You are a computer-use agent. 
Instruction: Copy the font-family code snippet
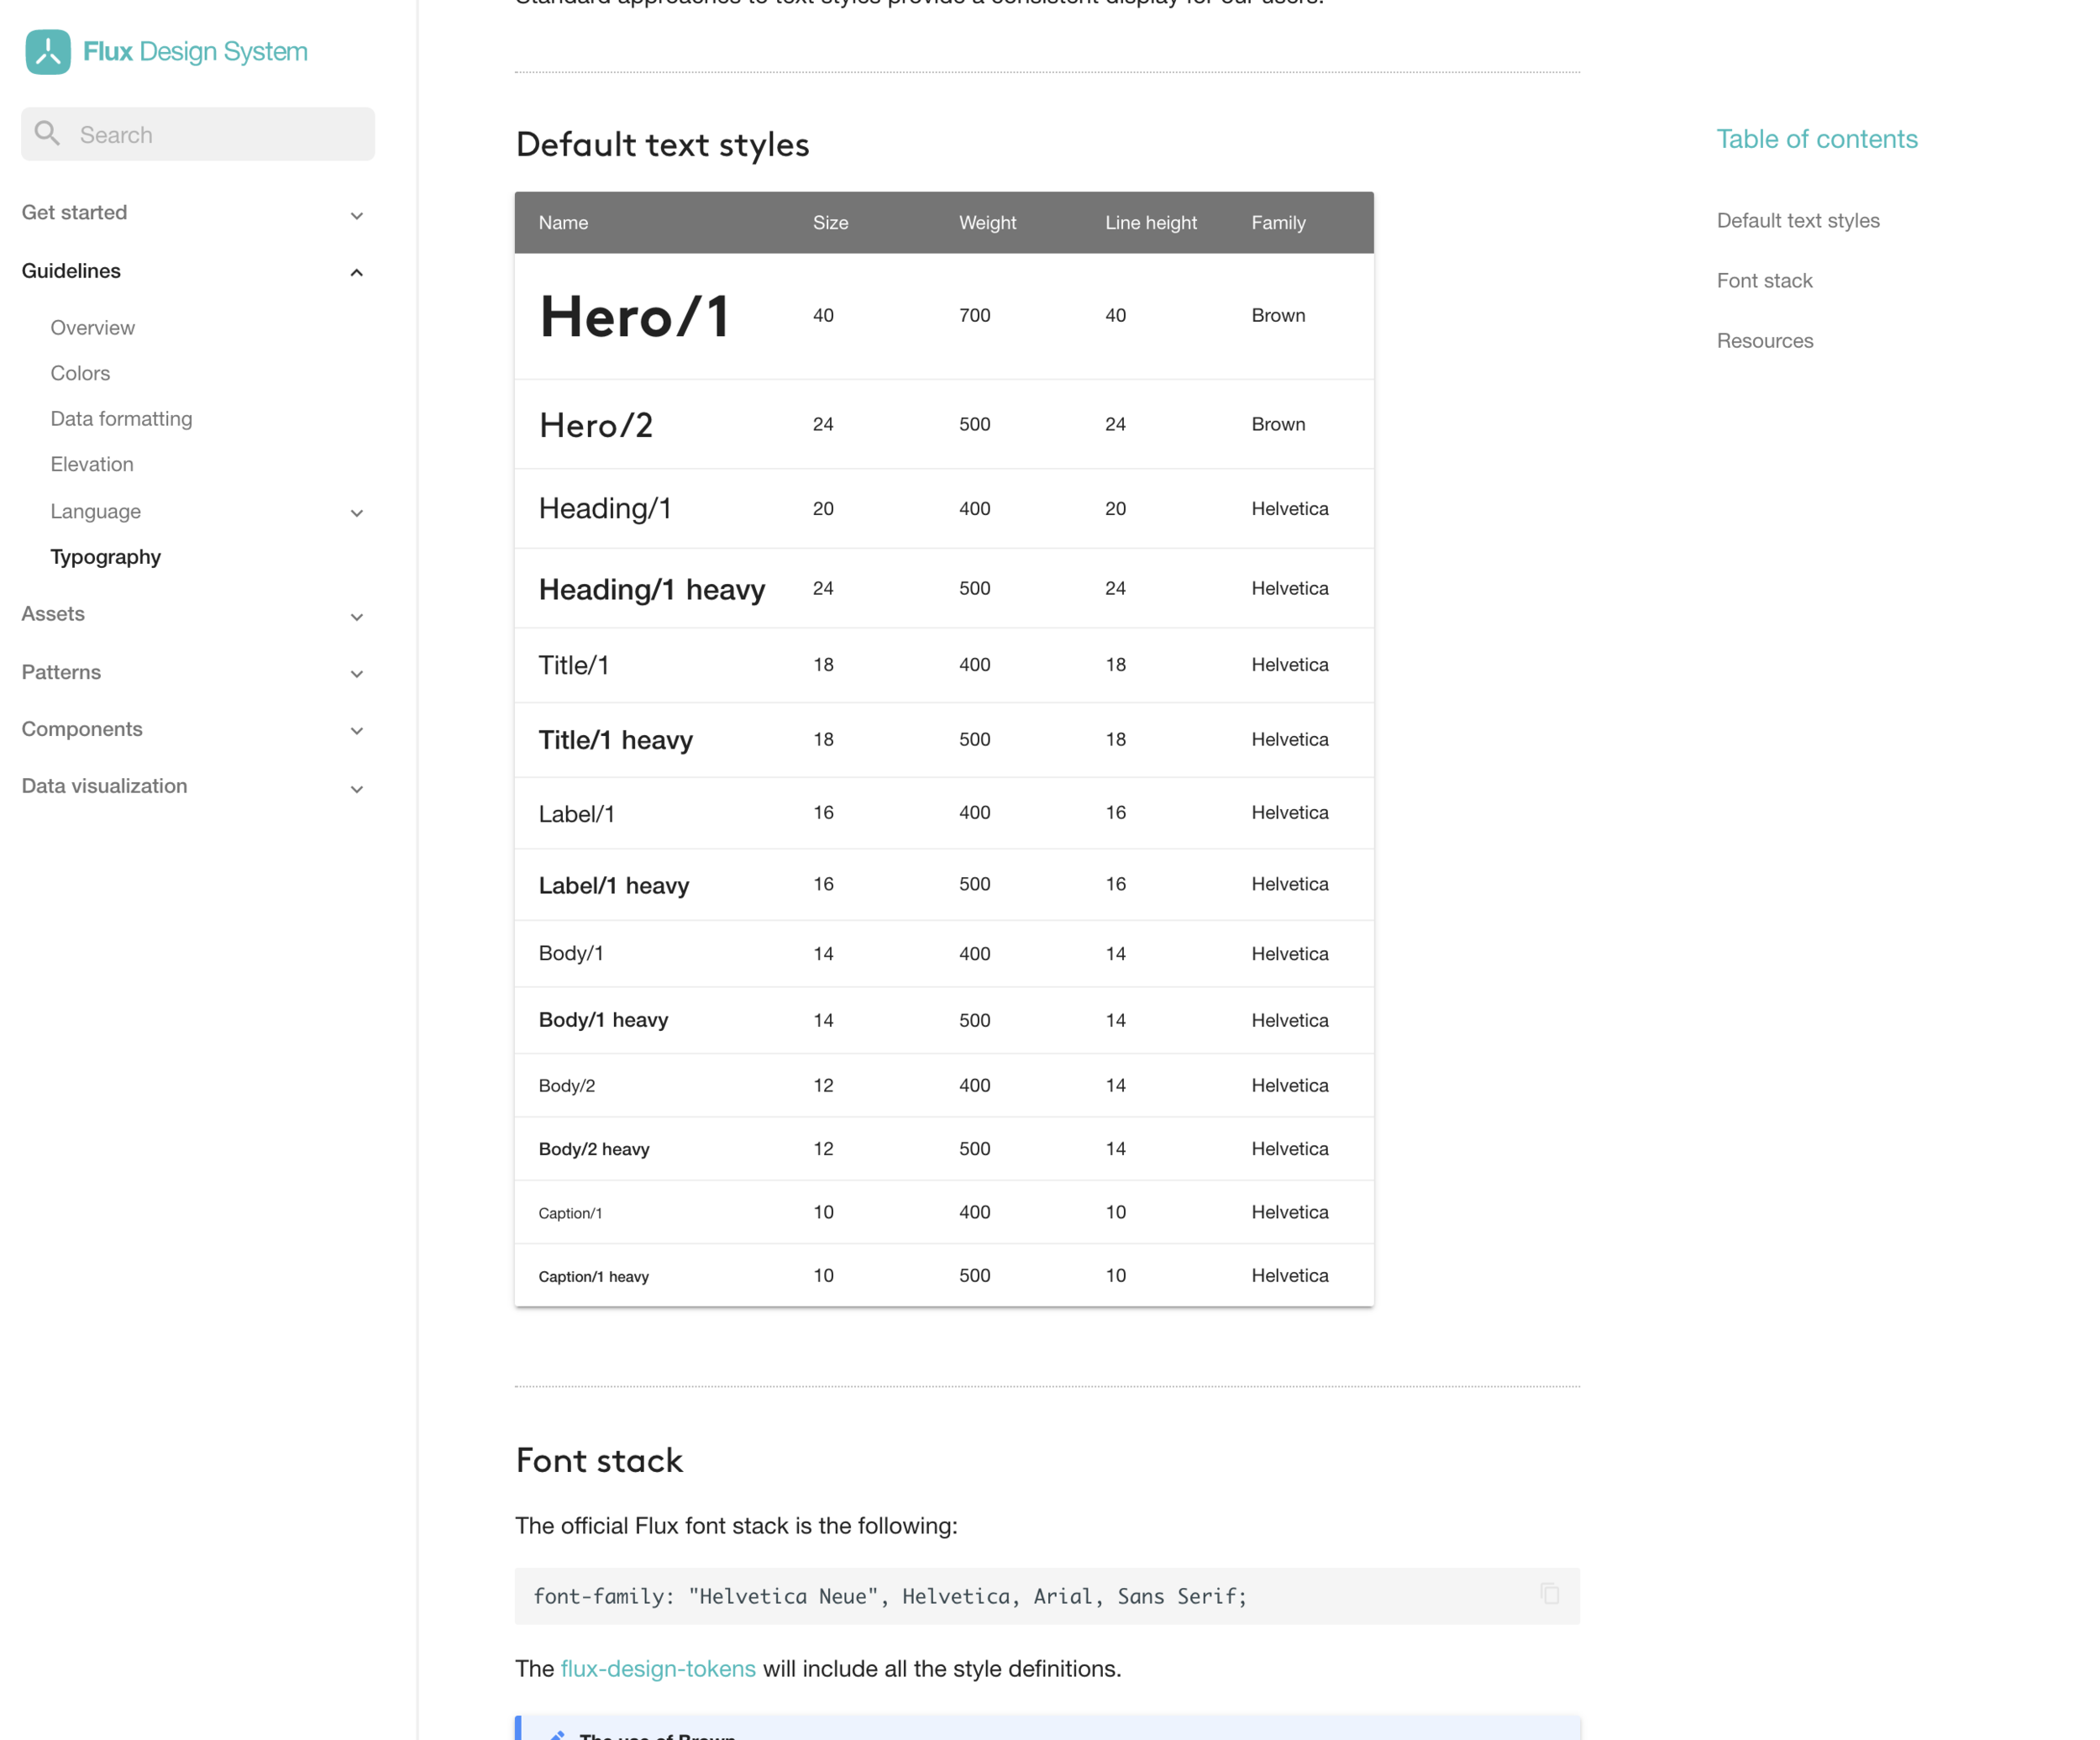coord(1549,1594)
